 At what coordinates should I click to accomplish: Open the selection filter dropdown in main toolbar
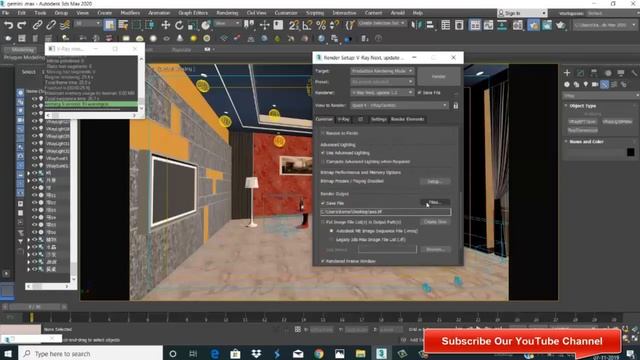click(87, 24)
